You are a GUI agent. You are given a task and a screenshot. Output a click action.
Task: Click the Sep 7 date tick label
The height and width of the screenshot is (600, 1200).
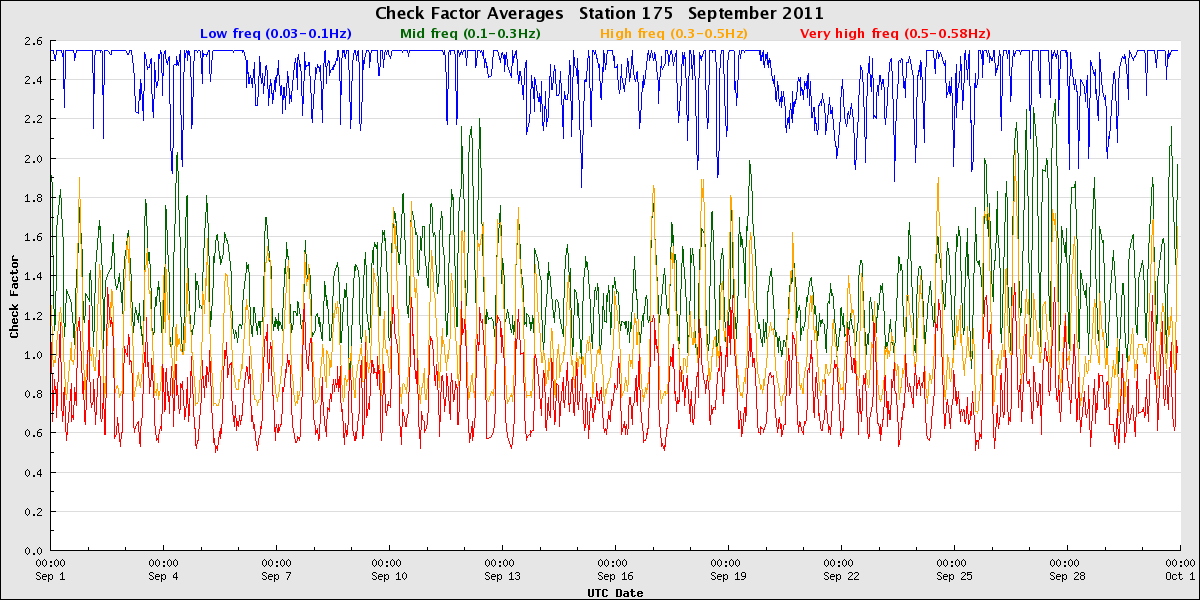[x=276, y=577]
